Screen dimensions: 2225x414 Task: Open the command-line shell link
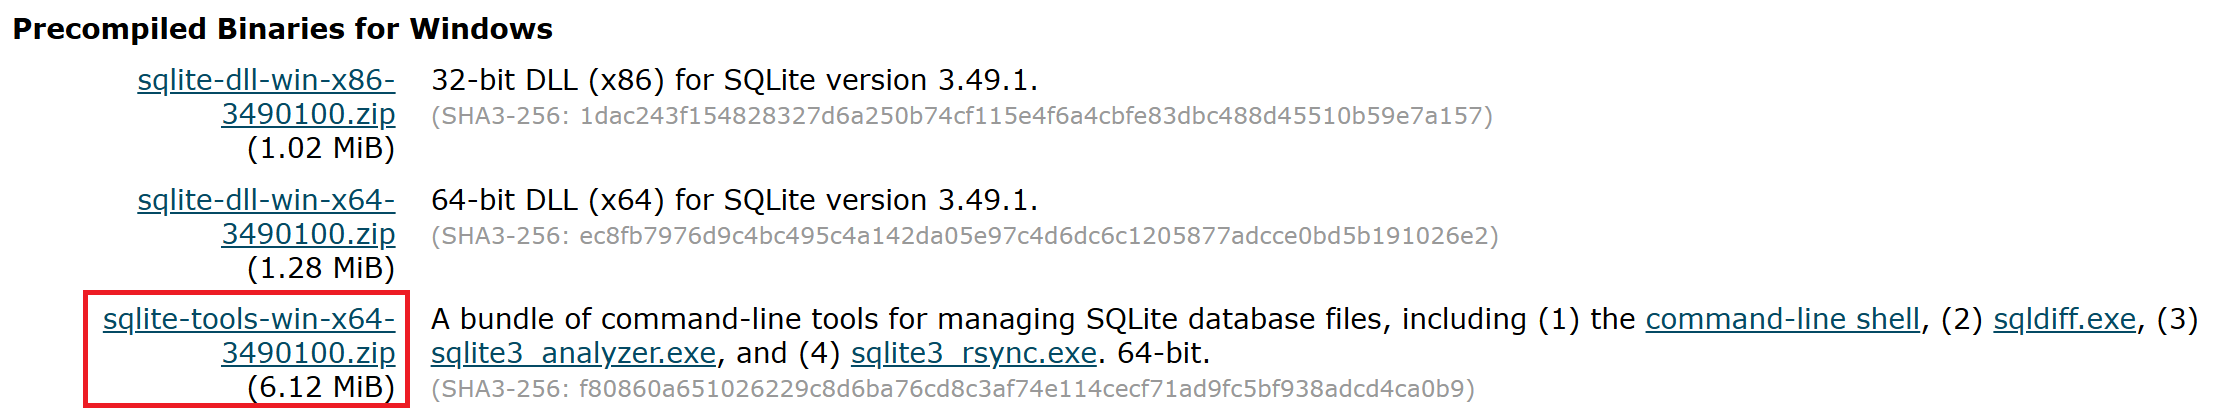click(x=1782, y=320)
